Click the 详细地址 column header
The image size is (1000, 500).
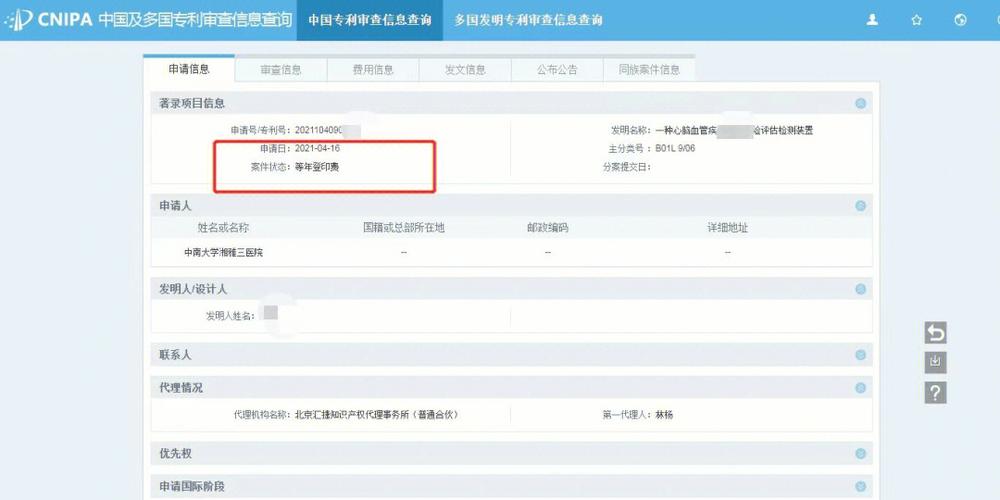coord(727,228)
